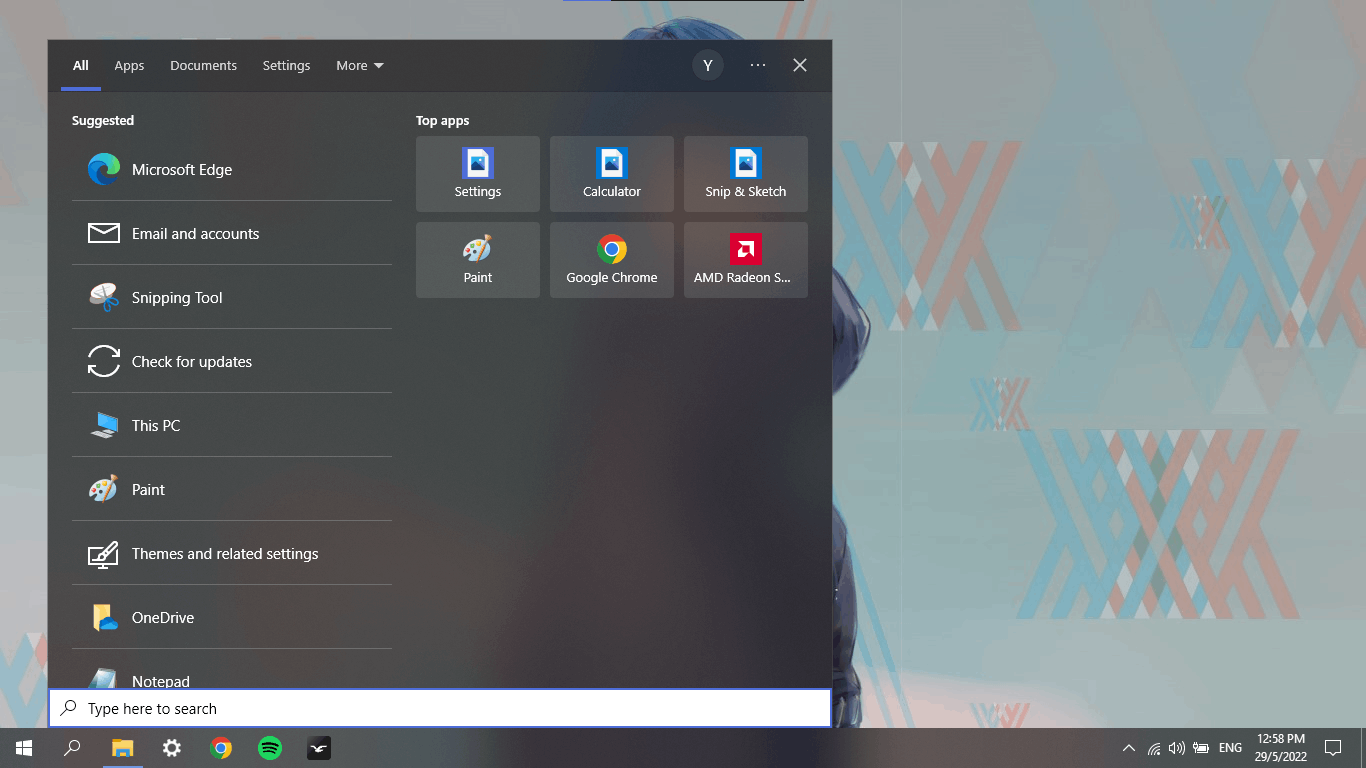Launch Paint tile in Top apps
Screen dimensions: 1366x768
click(x=478, y=260)
